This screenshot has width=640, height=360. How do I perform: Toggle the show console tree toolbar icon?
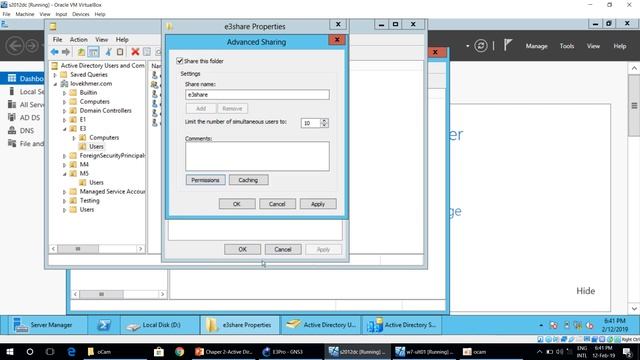pos(93,52)
